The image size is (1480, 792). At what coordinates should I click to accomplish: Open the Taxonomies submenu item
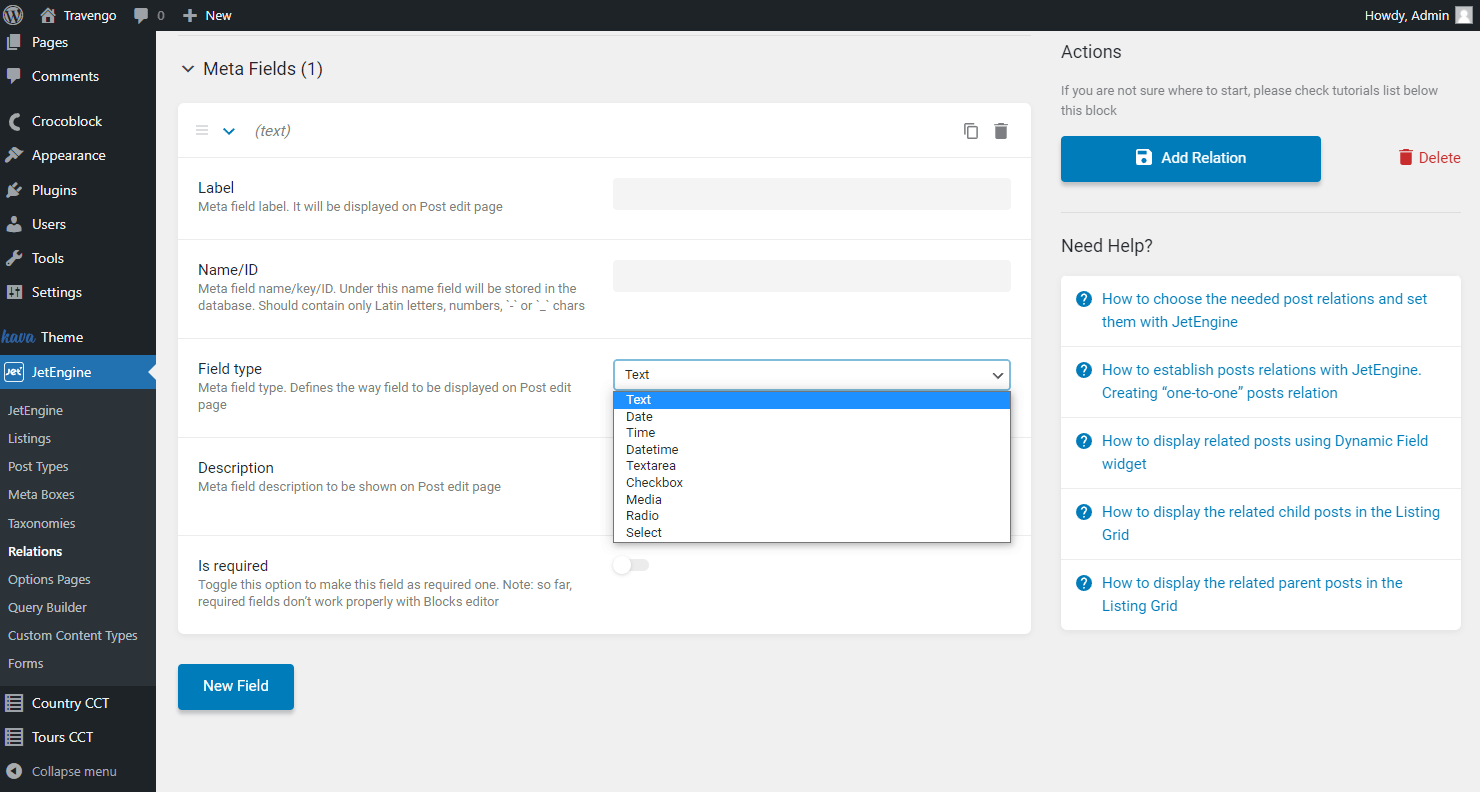(x=41, y=523)
